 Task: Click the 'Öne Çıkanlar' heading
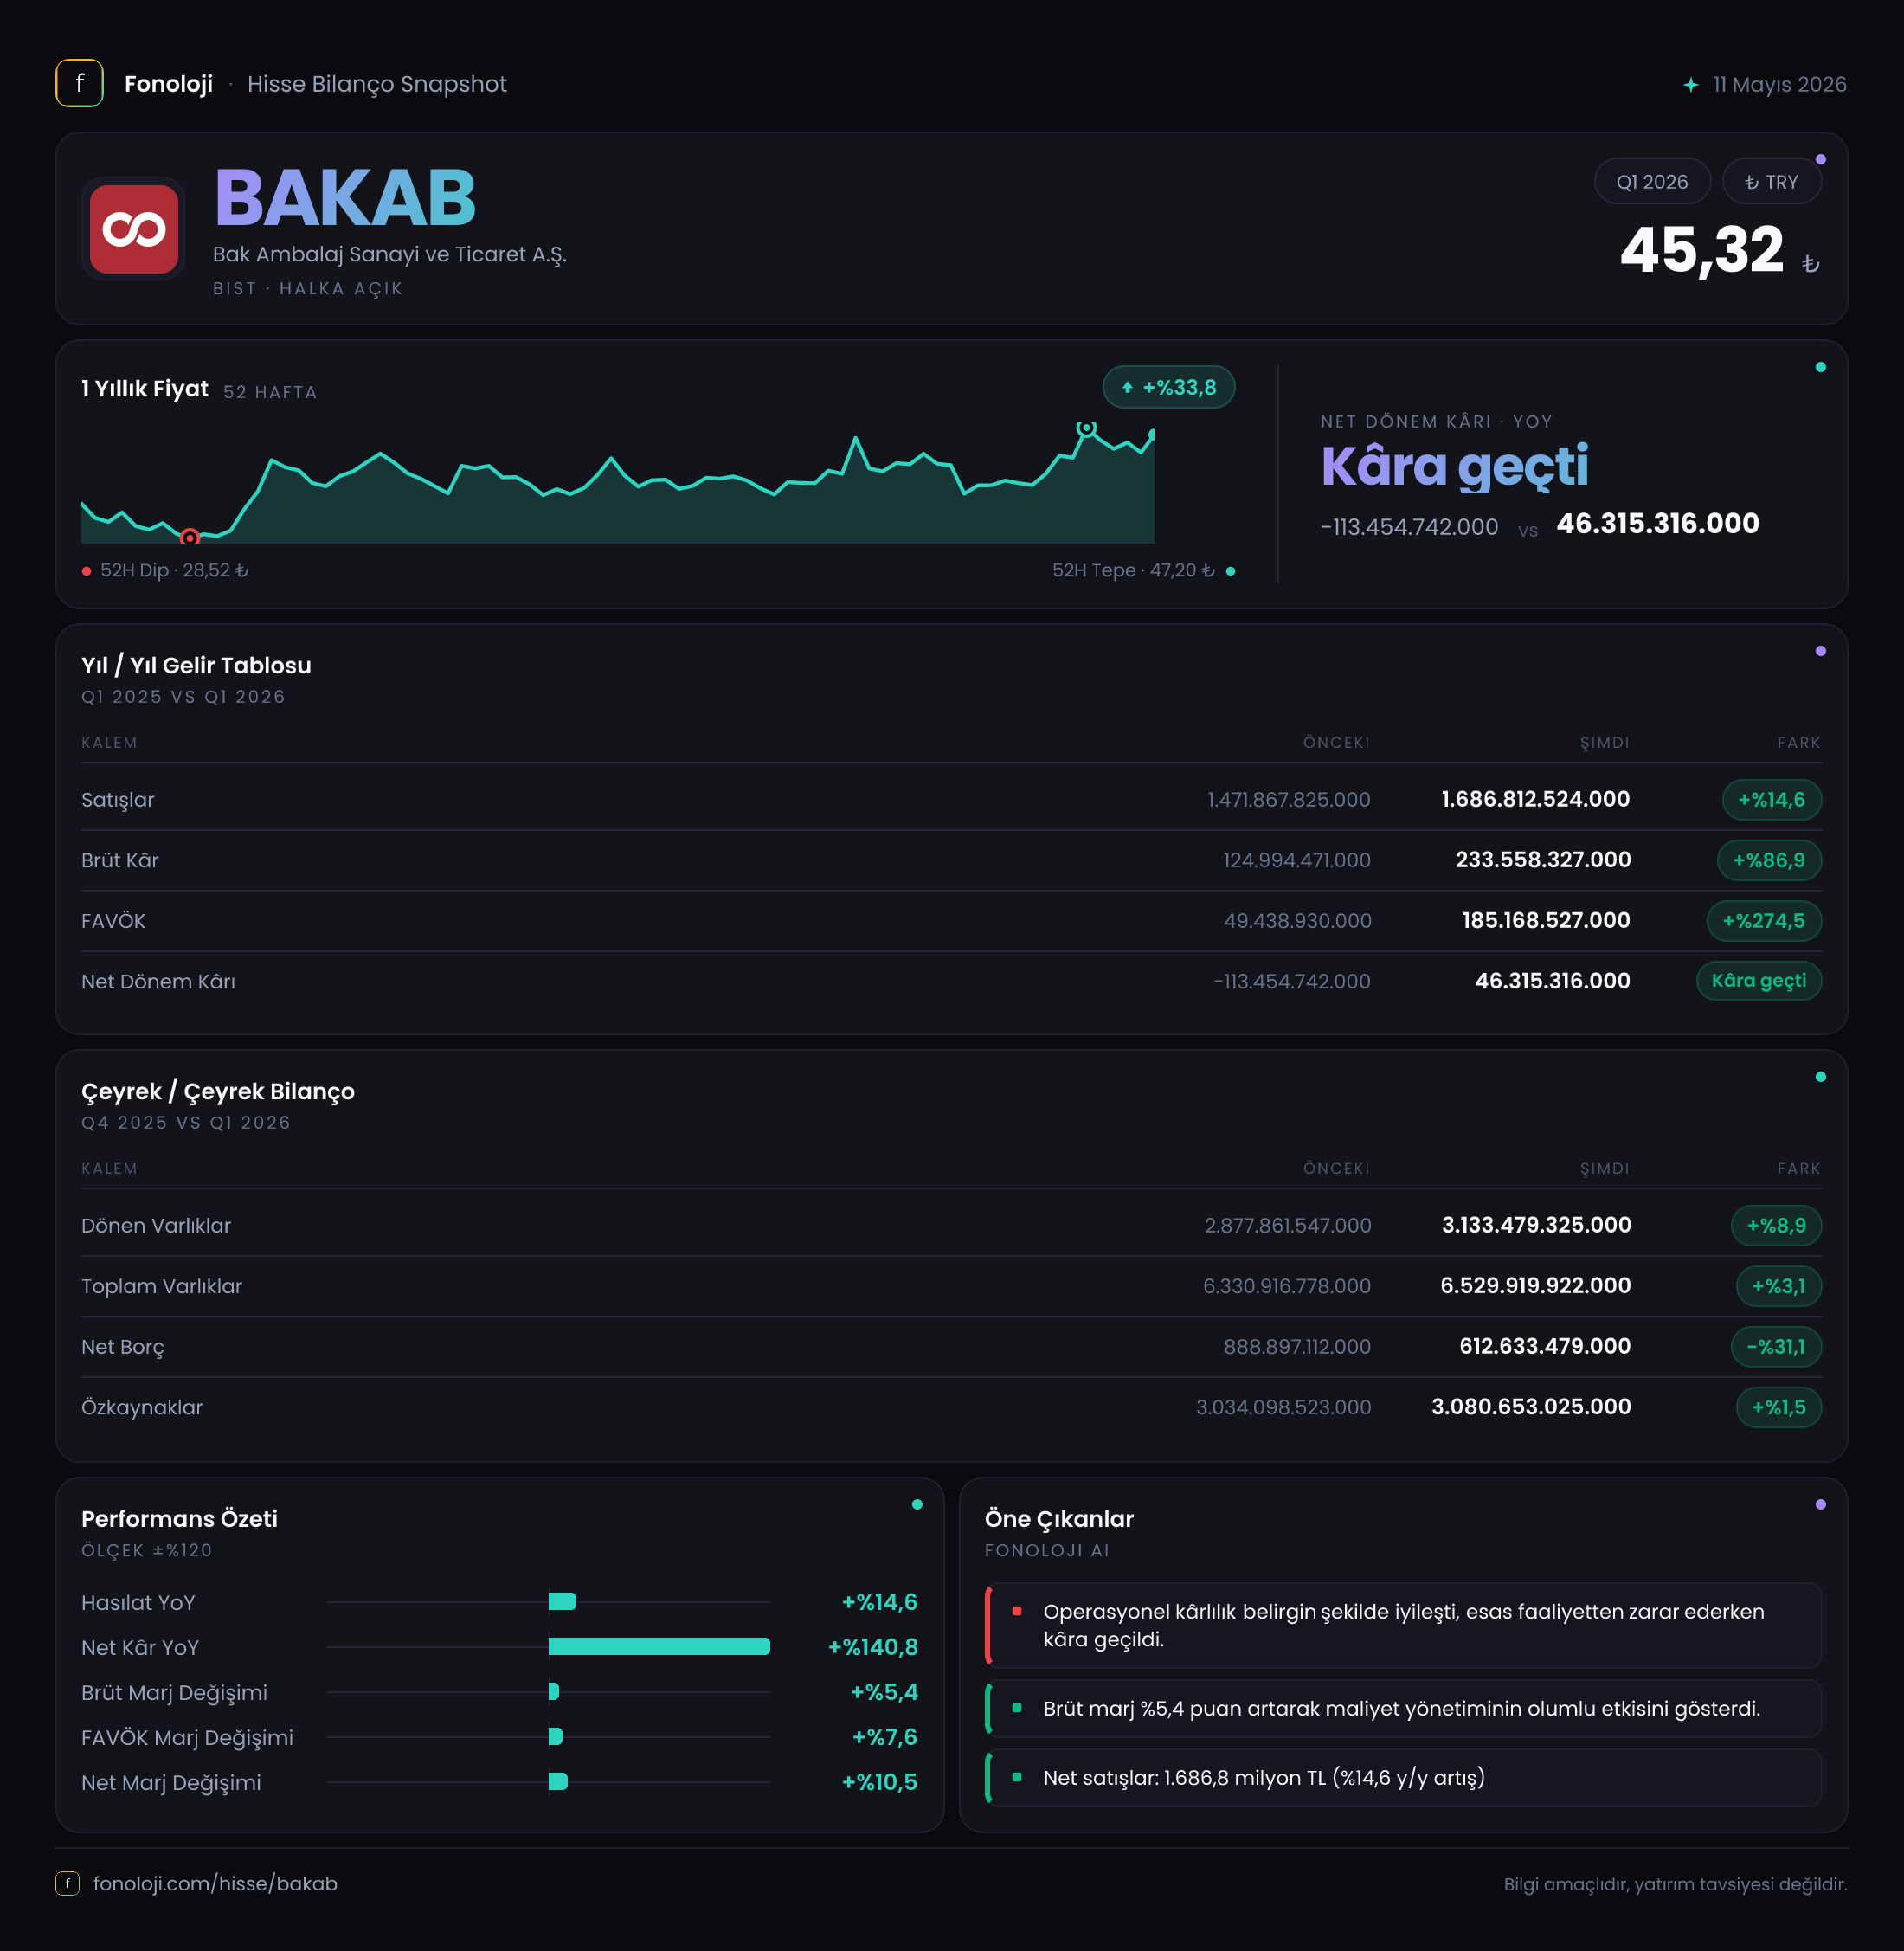click(1059, 1519)
